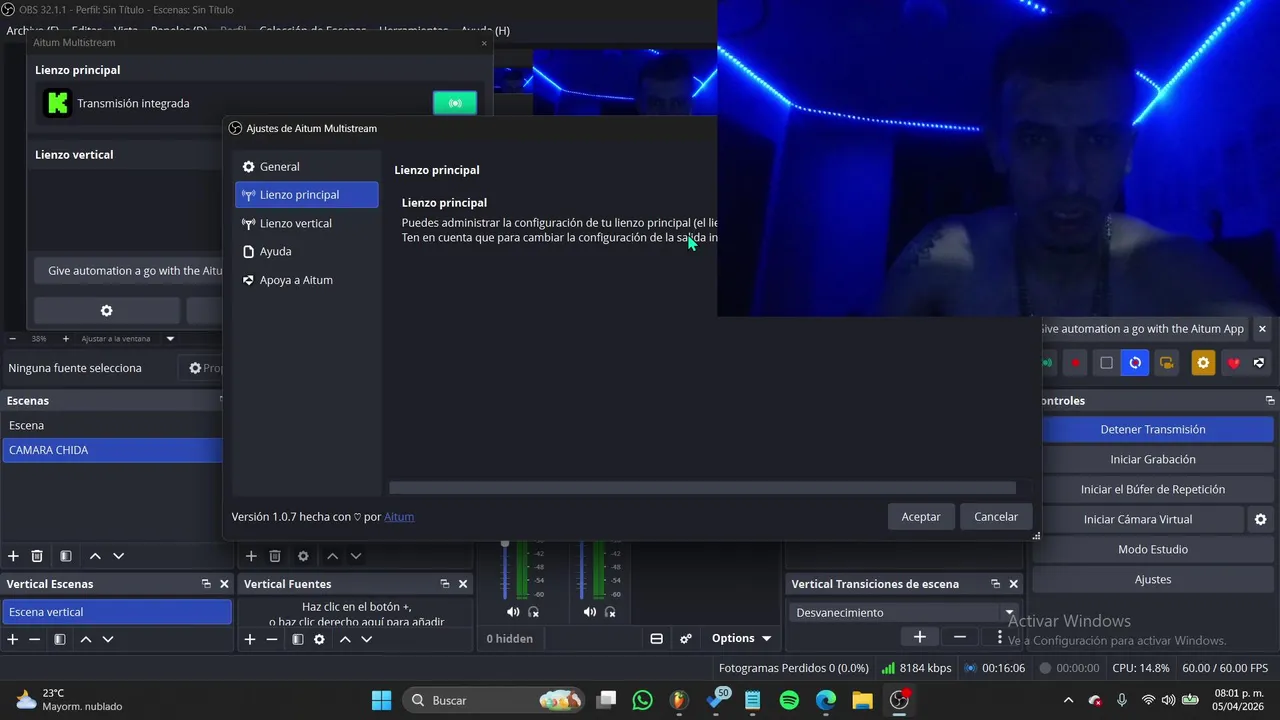Close the Vertical Escenas dock
The width and height of the screenshot is (1280, 720).
coord(224,584)
